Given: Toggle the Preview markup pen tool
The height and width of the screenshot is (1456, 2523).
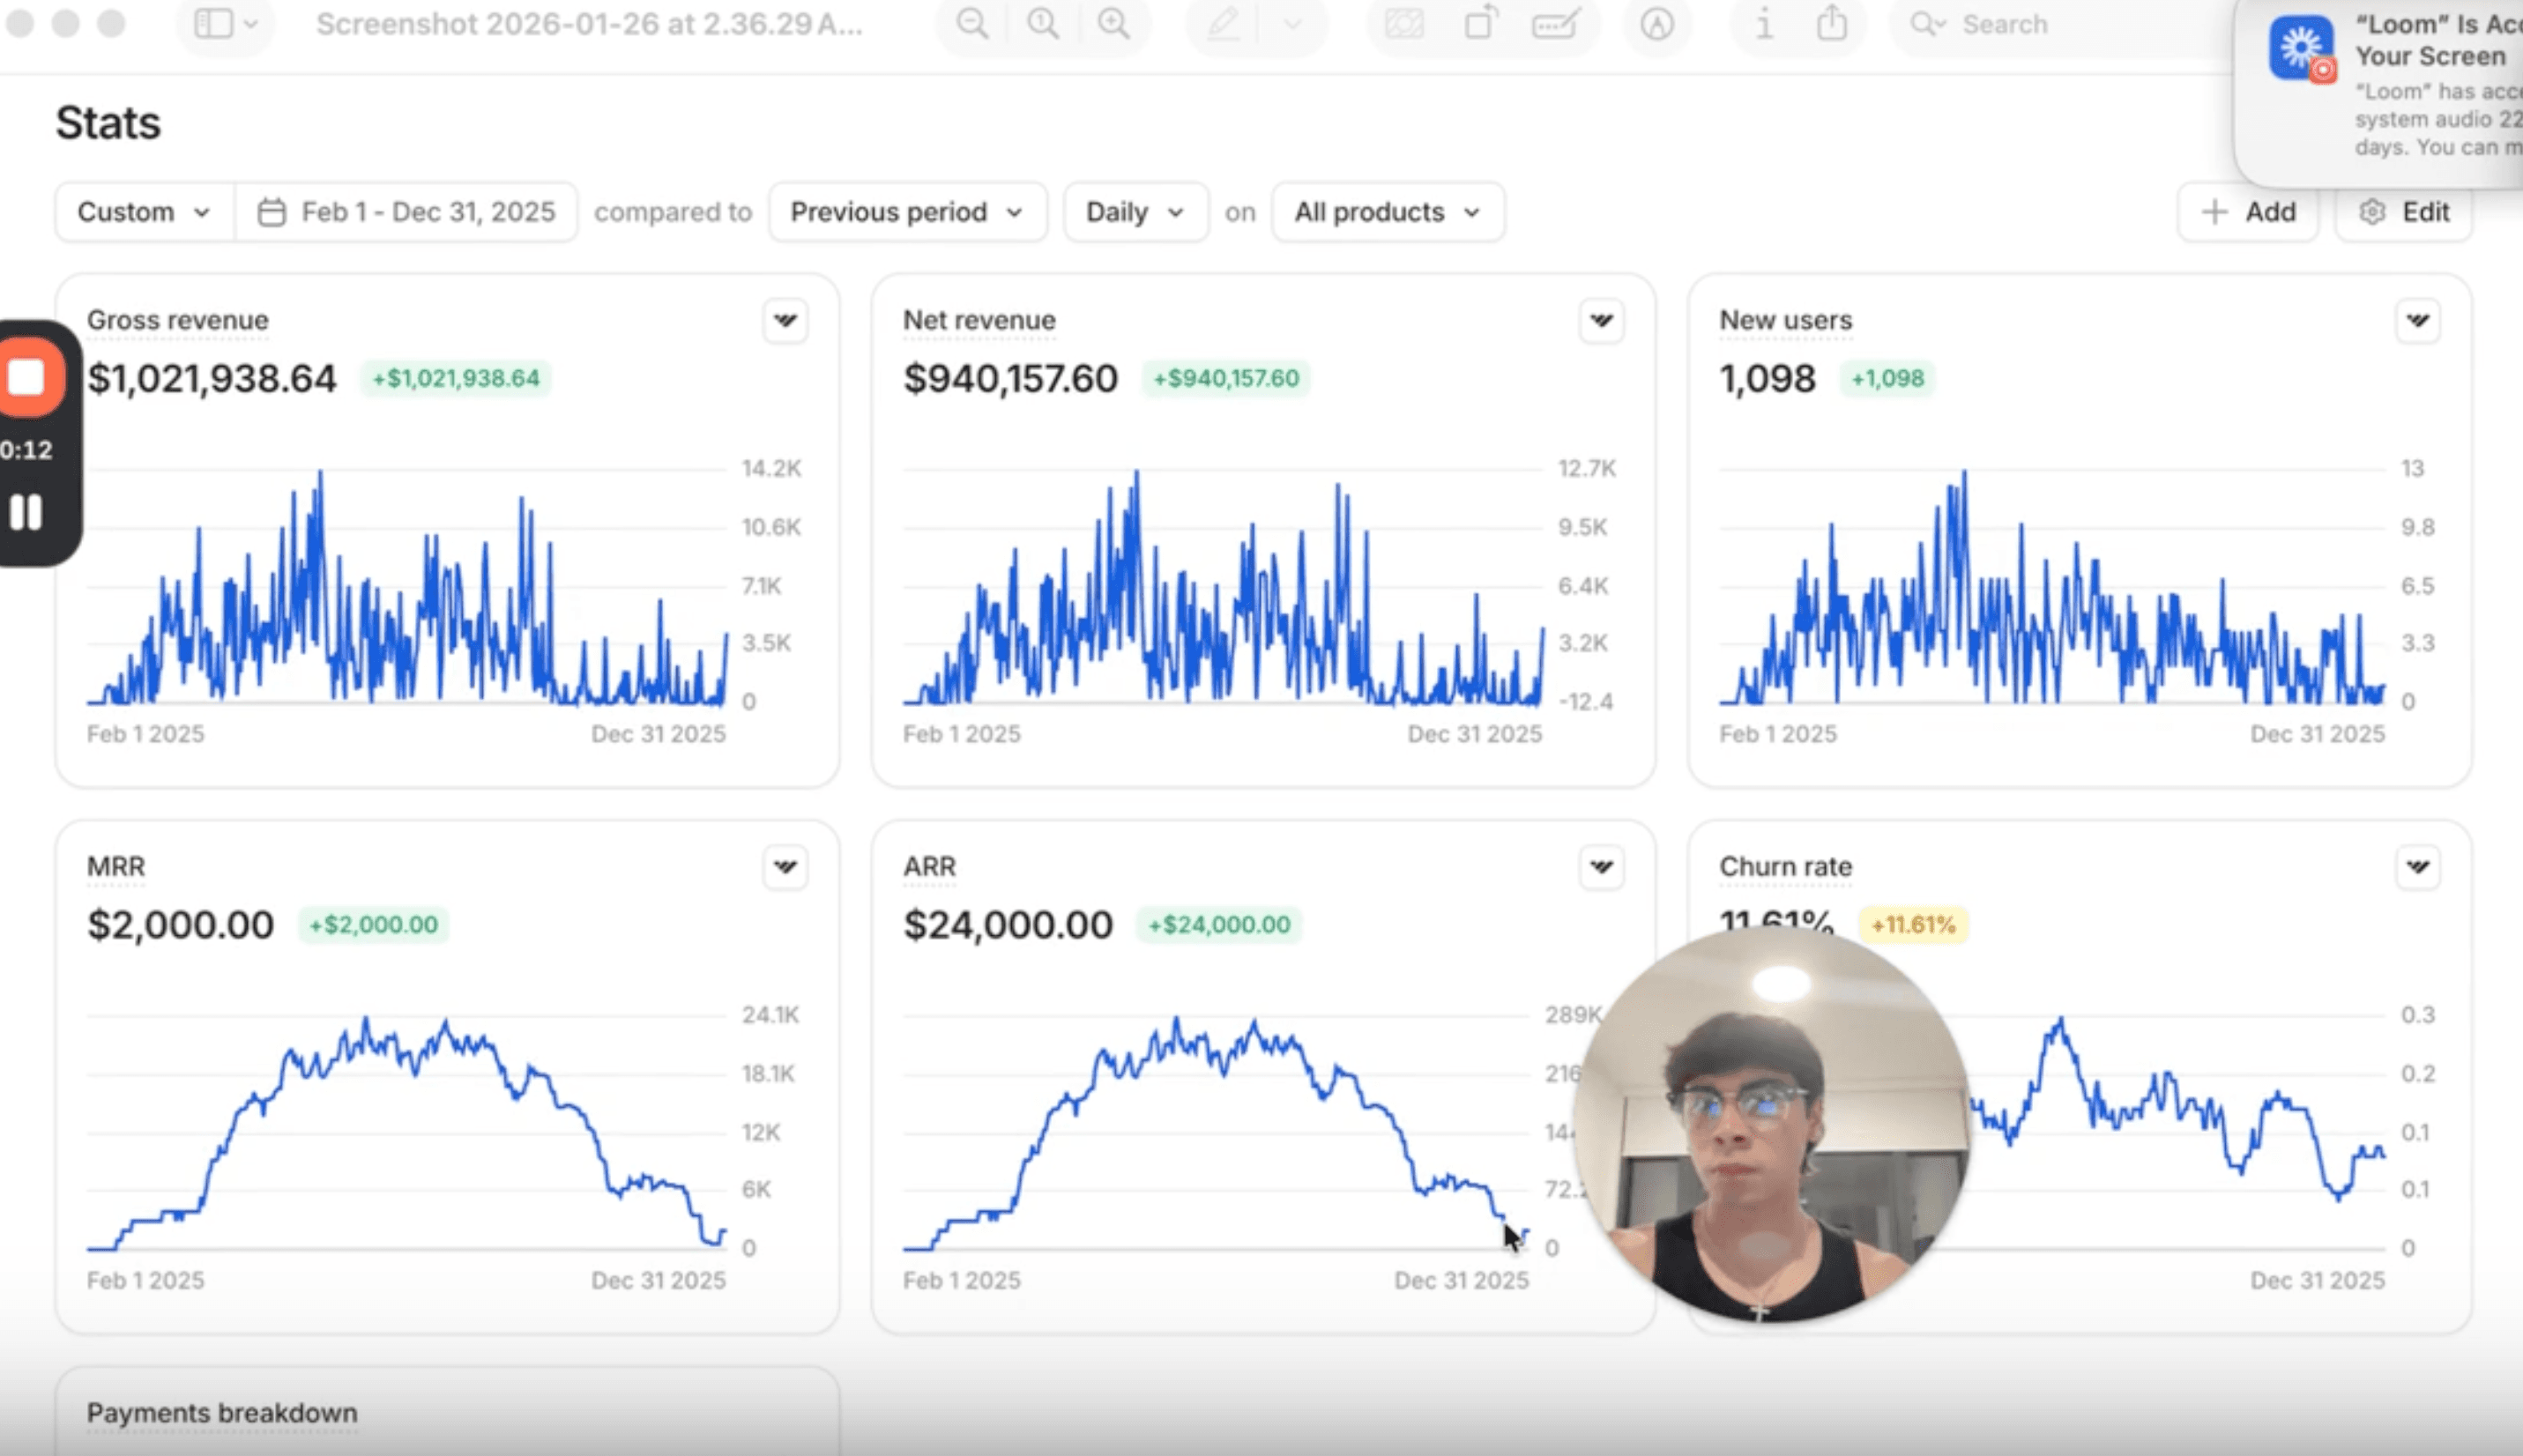Looking at the screenshot, I should [x=1223, y=23].
